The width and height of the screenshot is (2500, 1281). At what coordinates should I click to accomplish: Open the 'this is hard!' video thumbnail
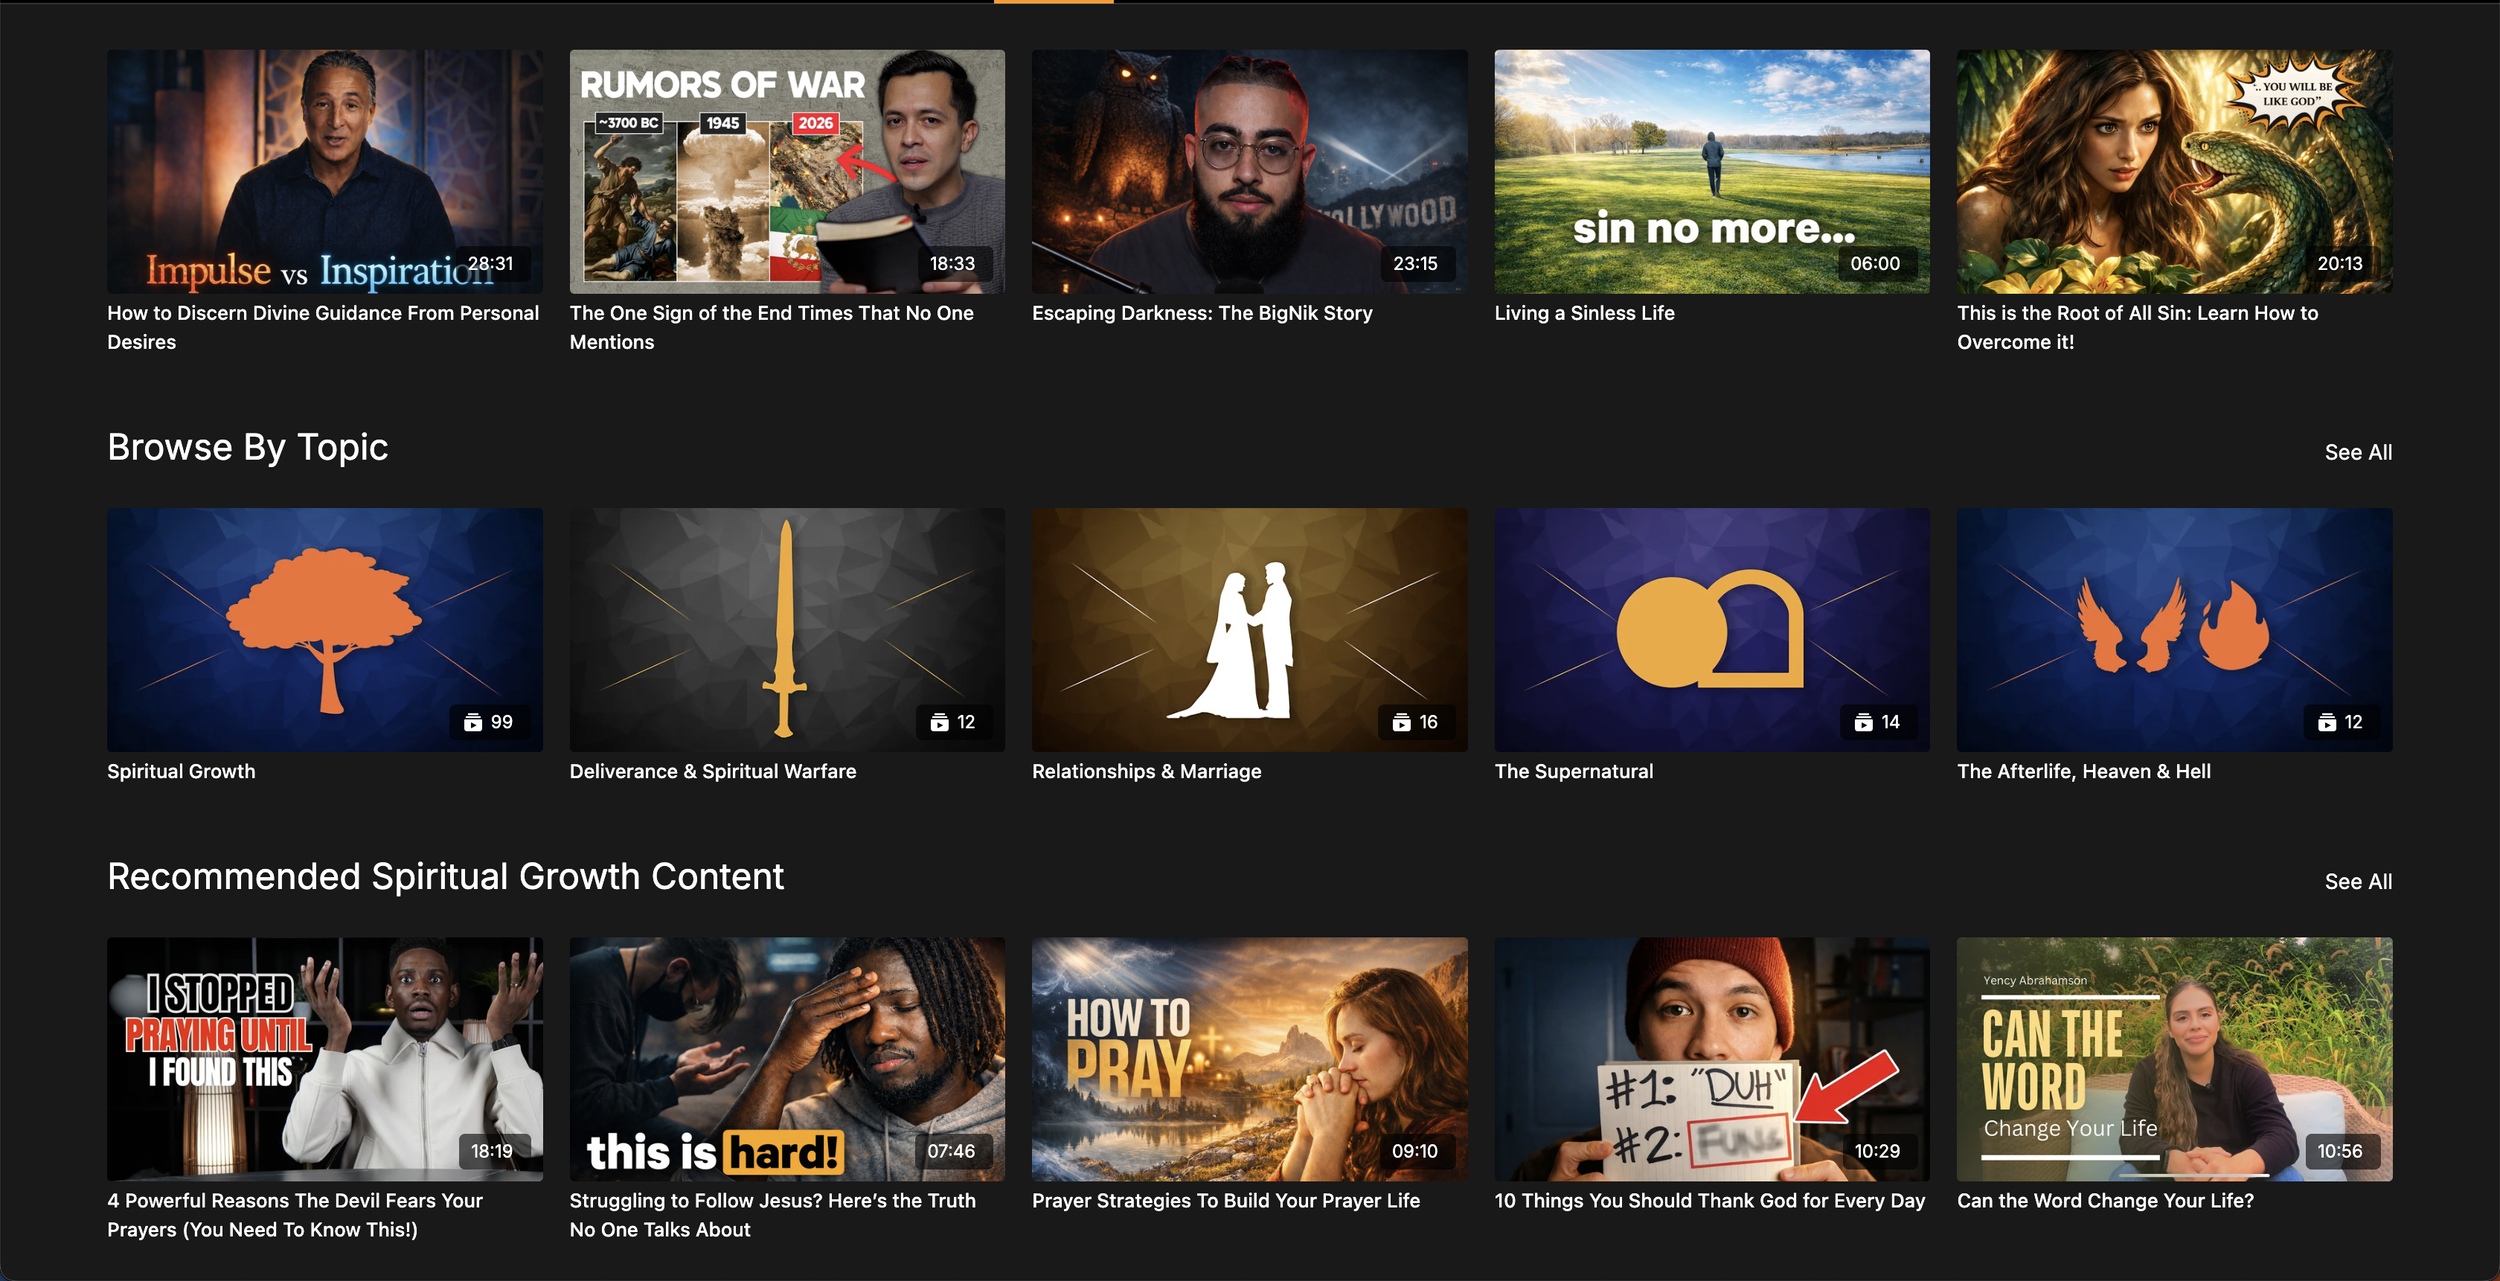[x=787, y=1058]
